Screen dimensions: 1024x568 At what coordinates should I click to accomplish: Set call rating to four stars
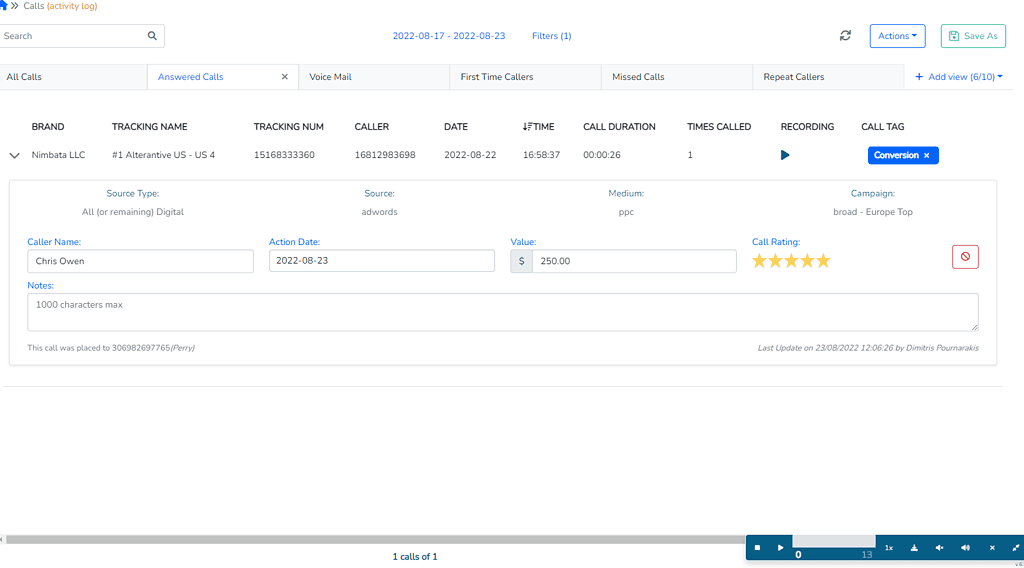click(x=807, y=261)
